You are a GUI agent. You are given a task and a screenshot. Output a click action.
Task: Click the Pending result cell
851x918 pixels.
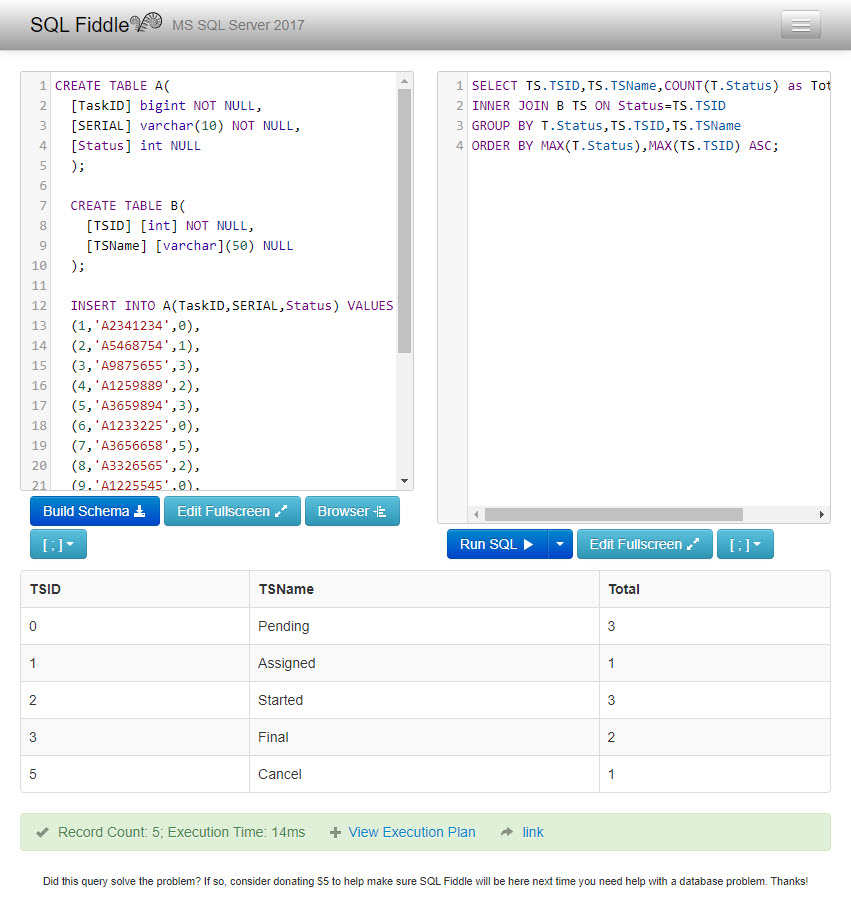tap(424, 626)
